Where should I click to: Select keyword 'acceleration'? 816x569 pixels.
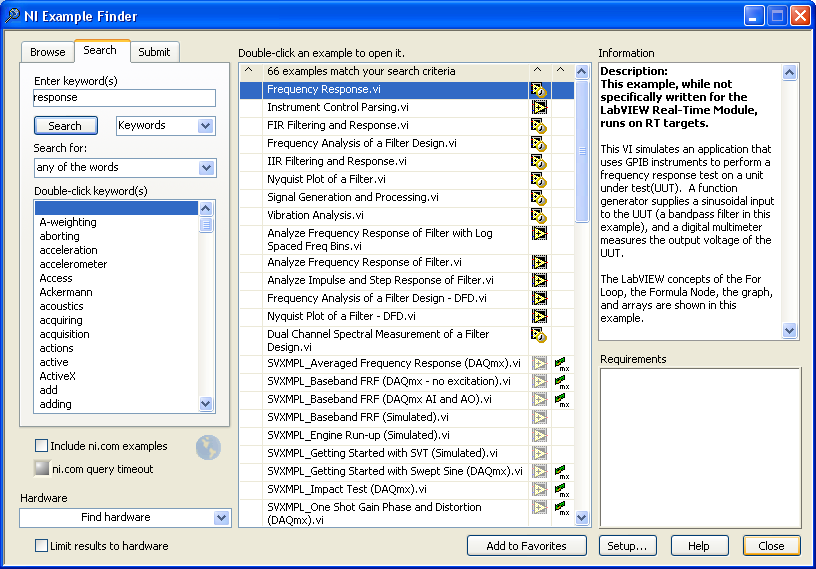click(68, 250)
